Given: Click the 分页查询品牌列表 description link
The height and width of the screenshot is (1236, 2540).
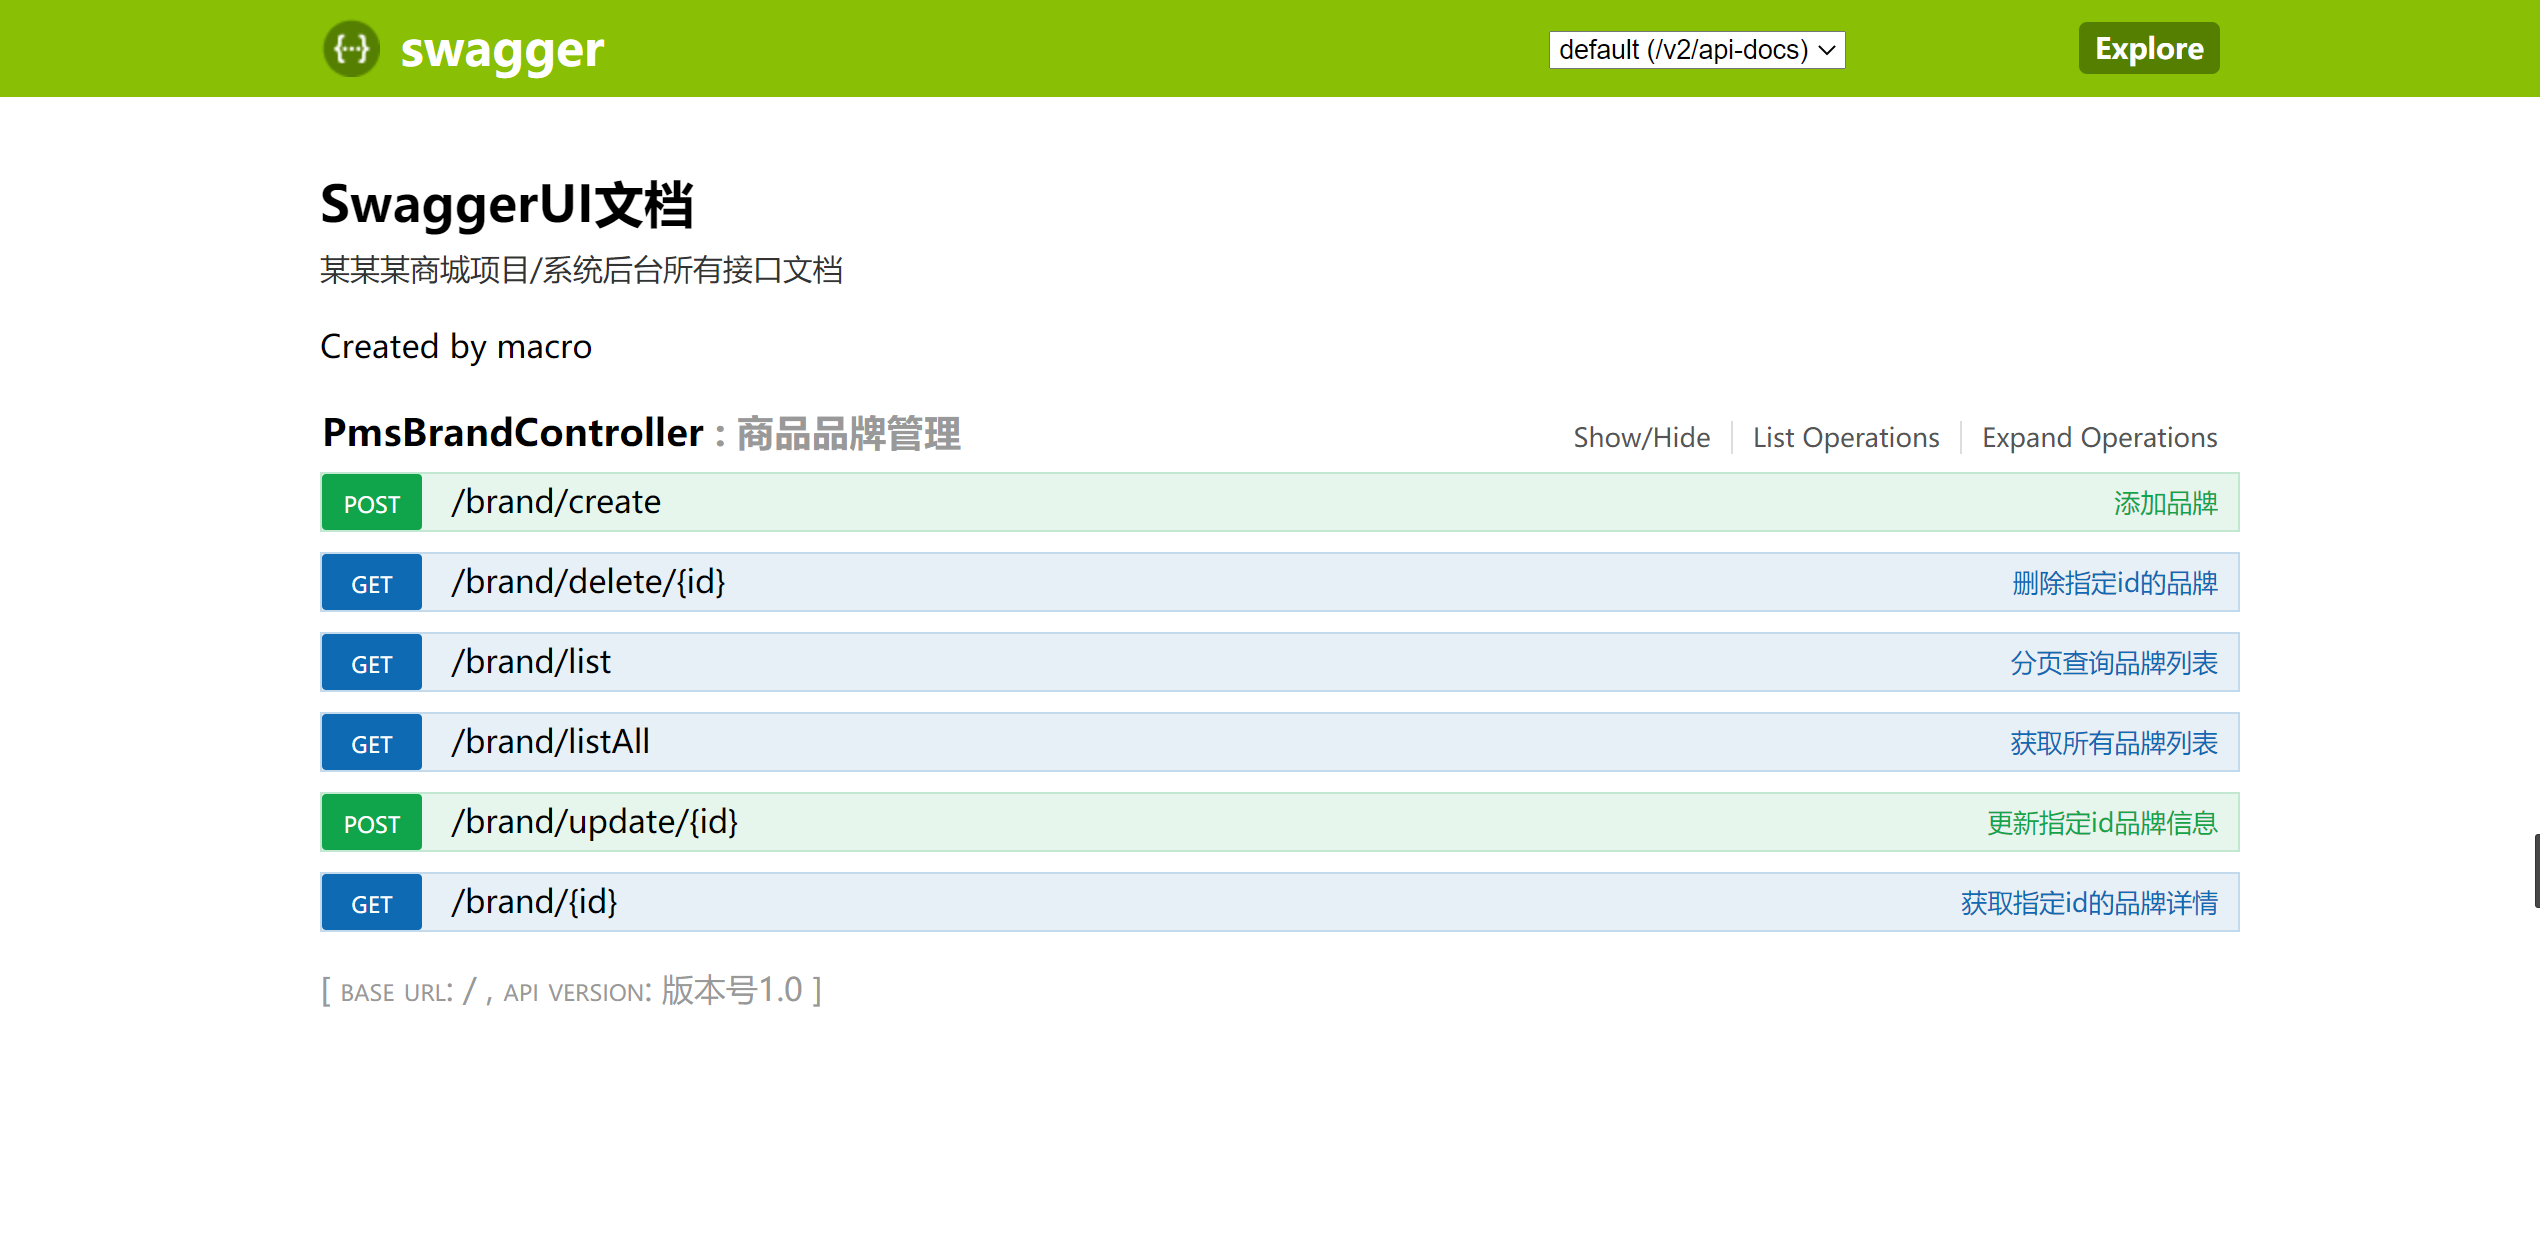Looking at the screenshot, I should [2113, 663].
